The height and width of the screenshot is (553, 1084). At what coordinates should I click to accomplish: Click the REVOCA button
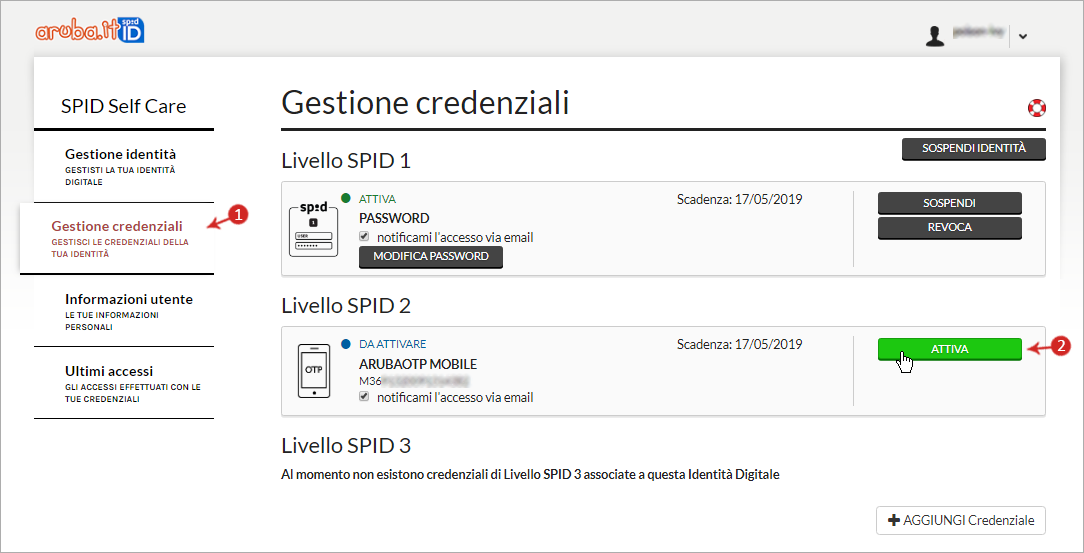(949, 227)
